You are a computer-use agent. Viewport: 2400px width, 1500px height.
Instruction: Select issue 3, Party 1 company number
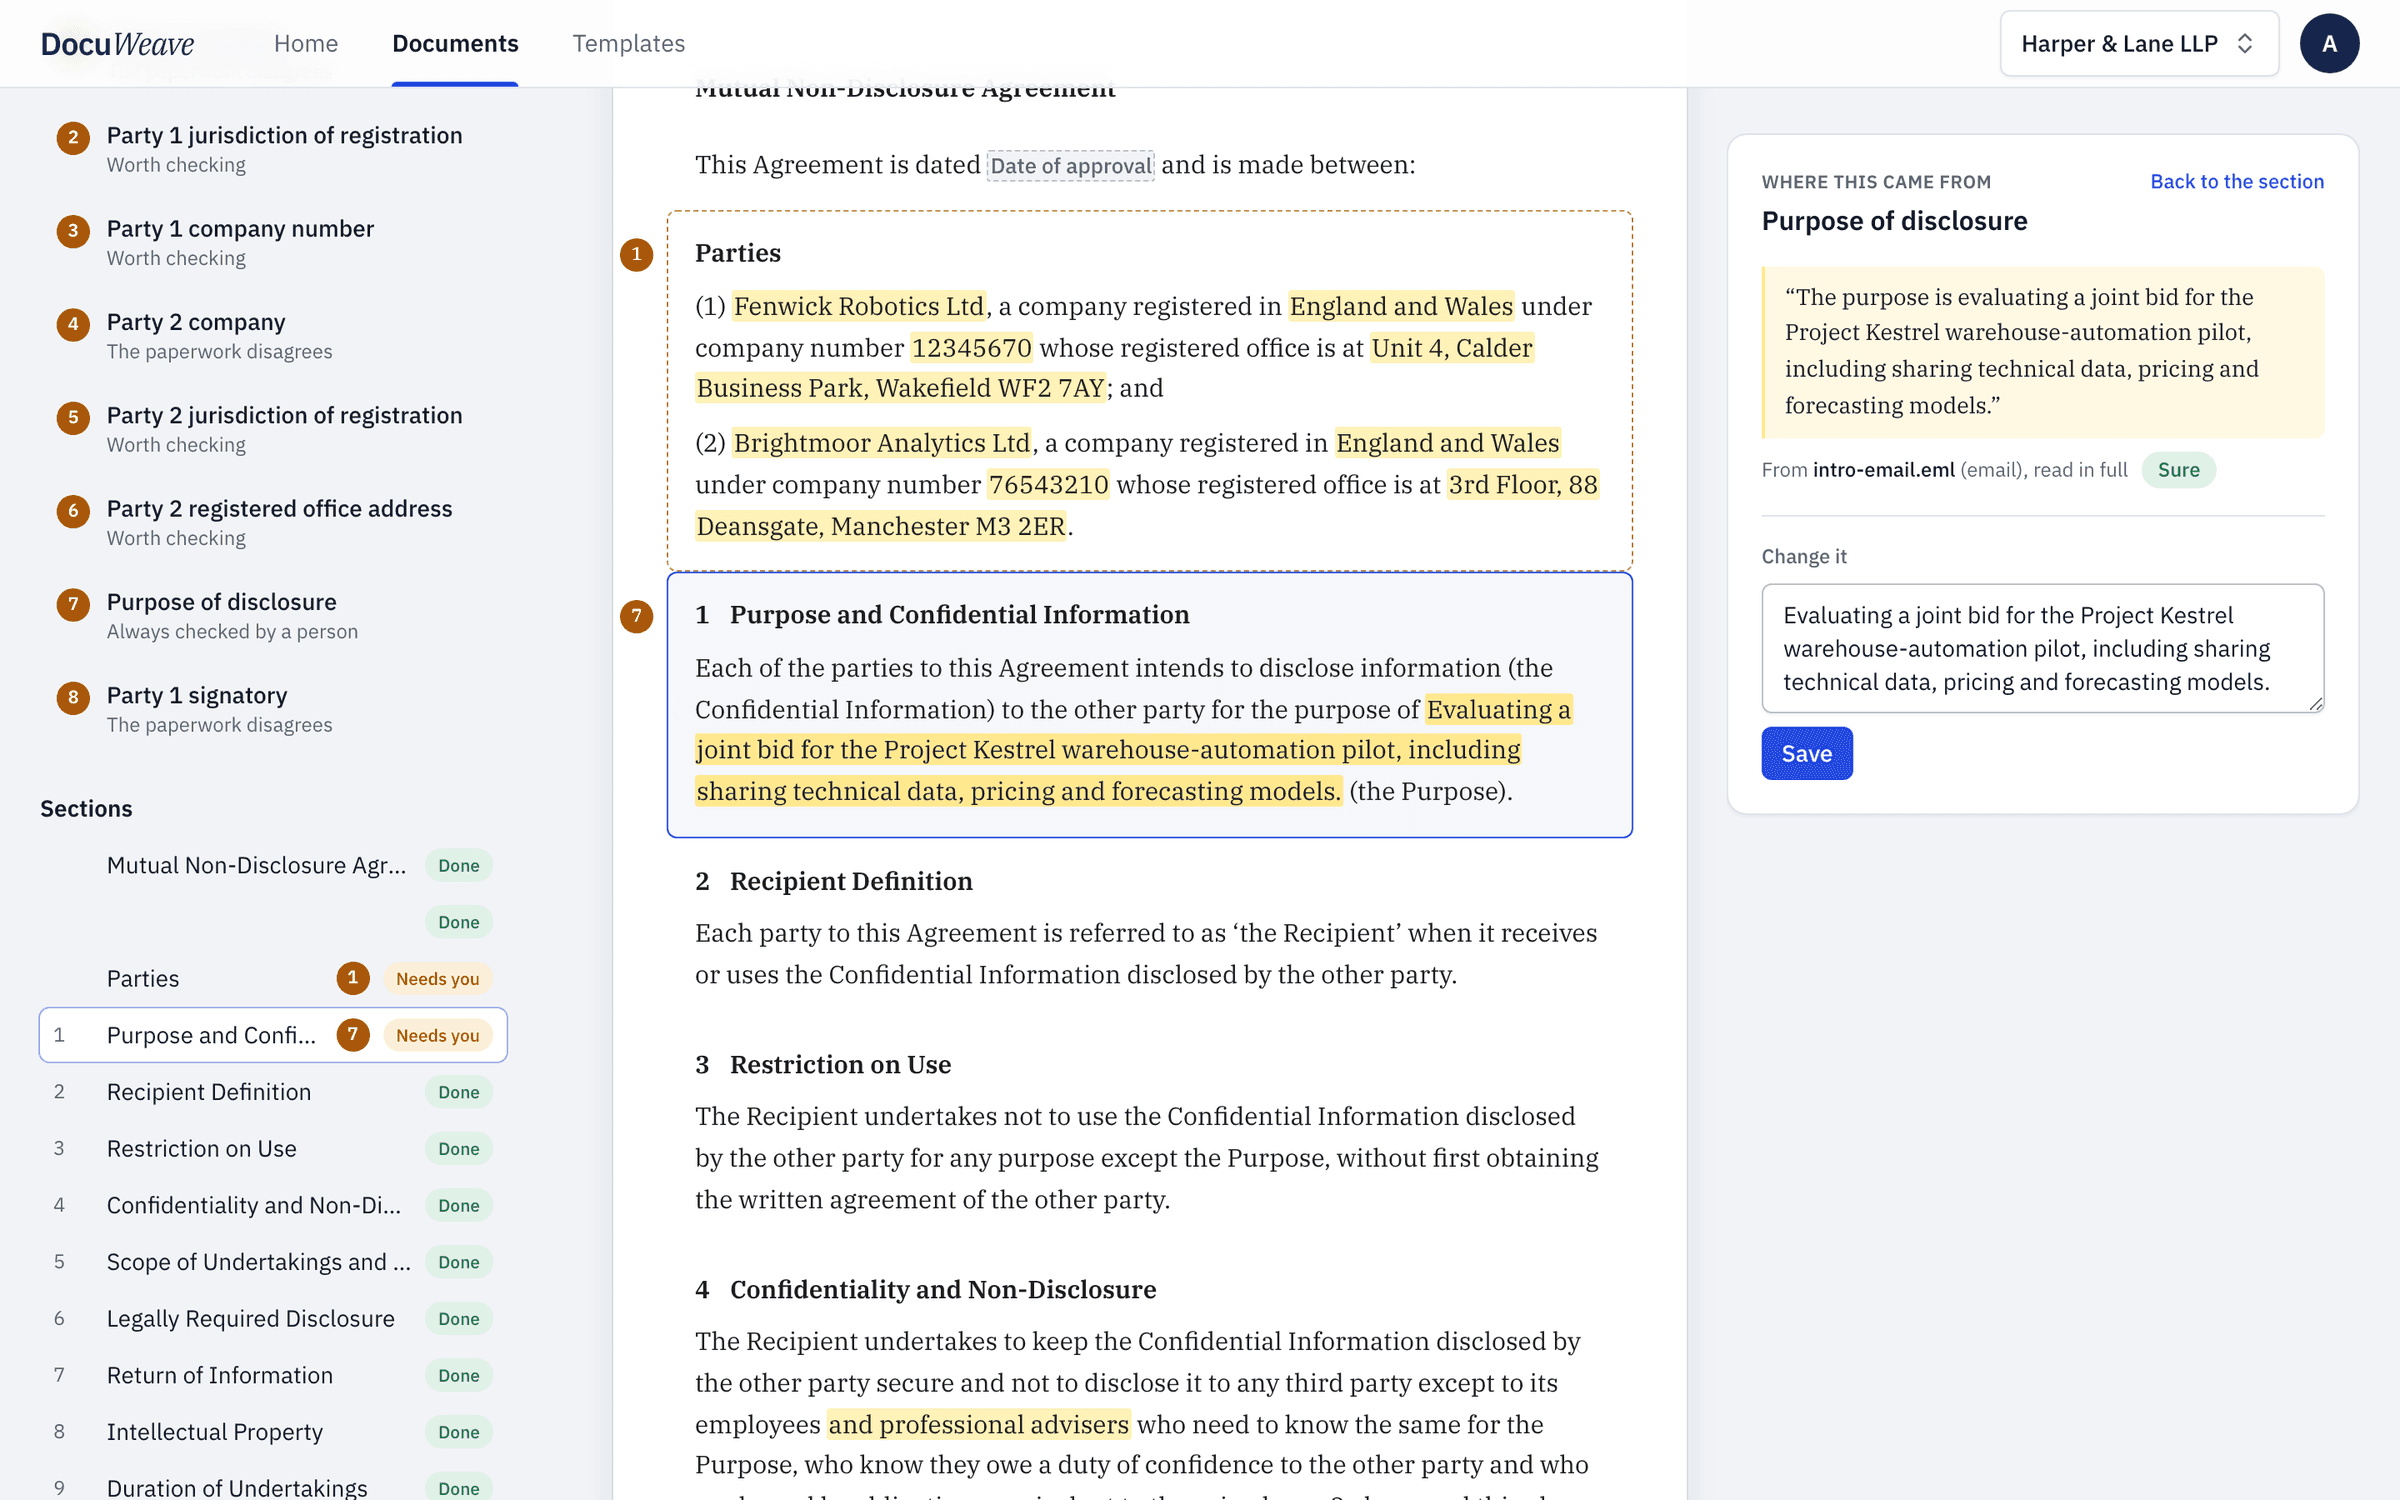pos(272,242)
